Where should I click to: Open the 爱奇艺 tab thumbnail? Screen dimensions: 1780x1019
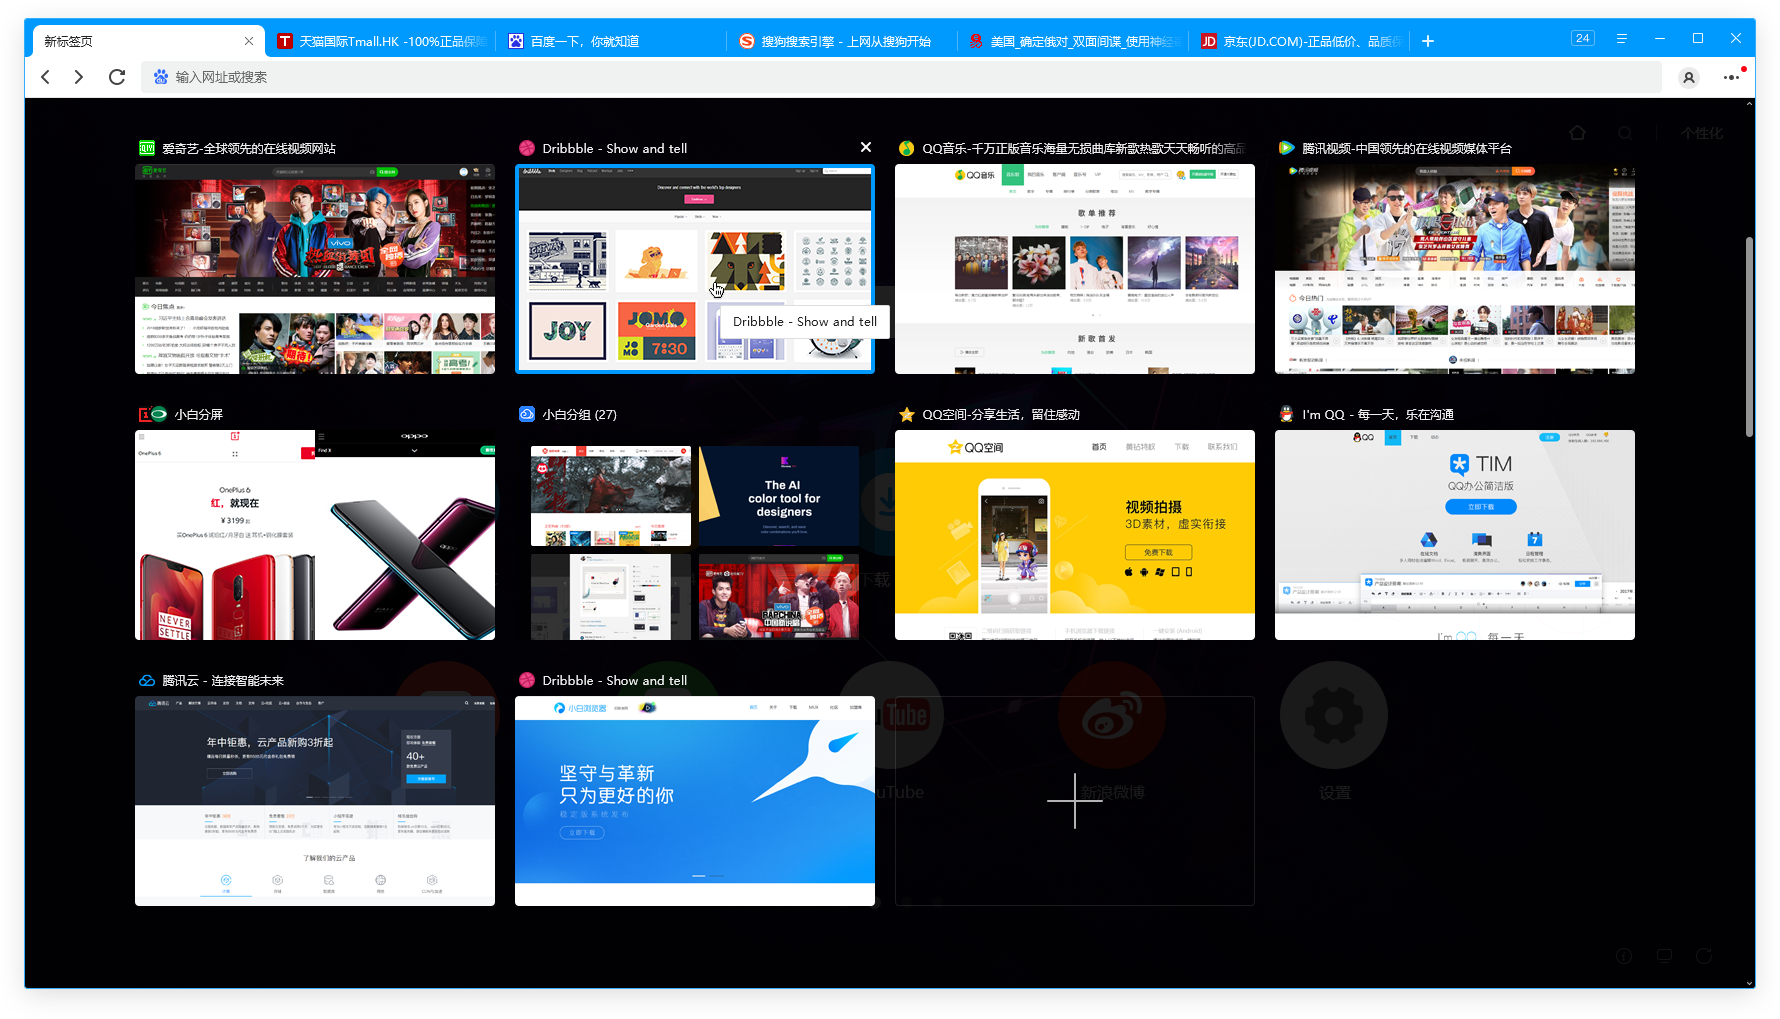(x=315, y=269)
